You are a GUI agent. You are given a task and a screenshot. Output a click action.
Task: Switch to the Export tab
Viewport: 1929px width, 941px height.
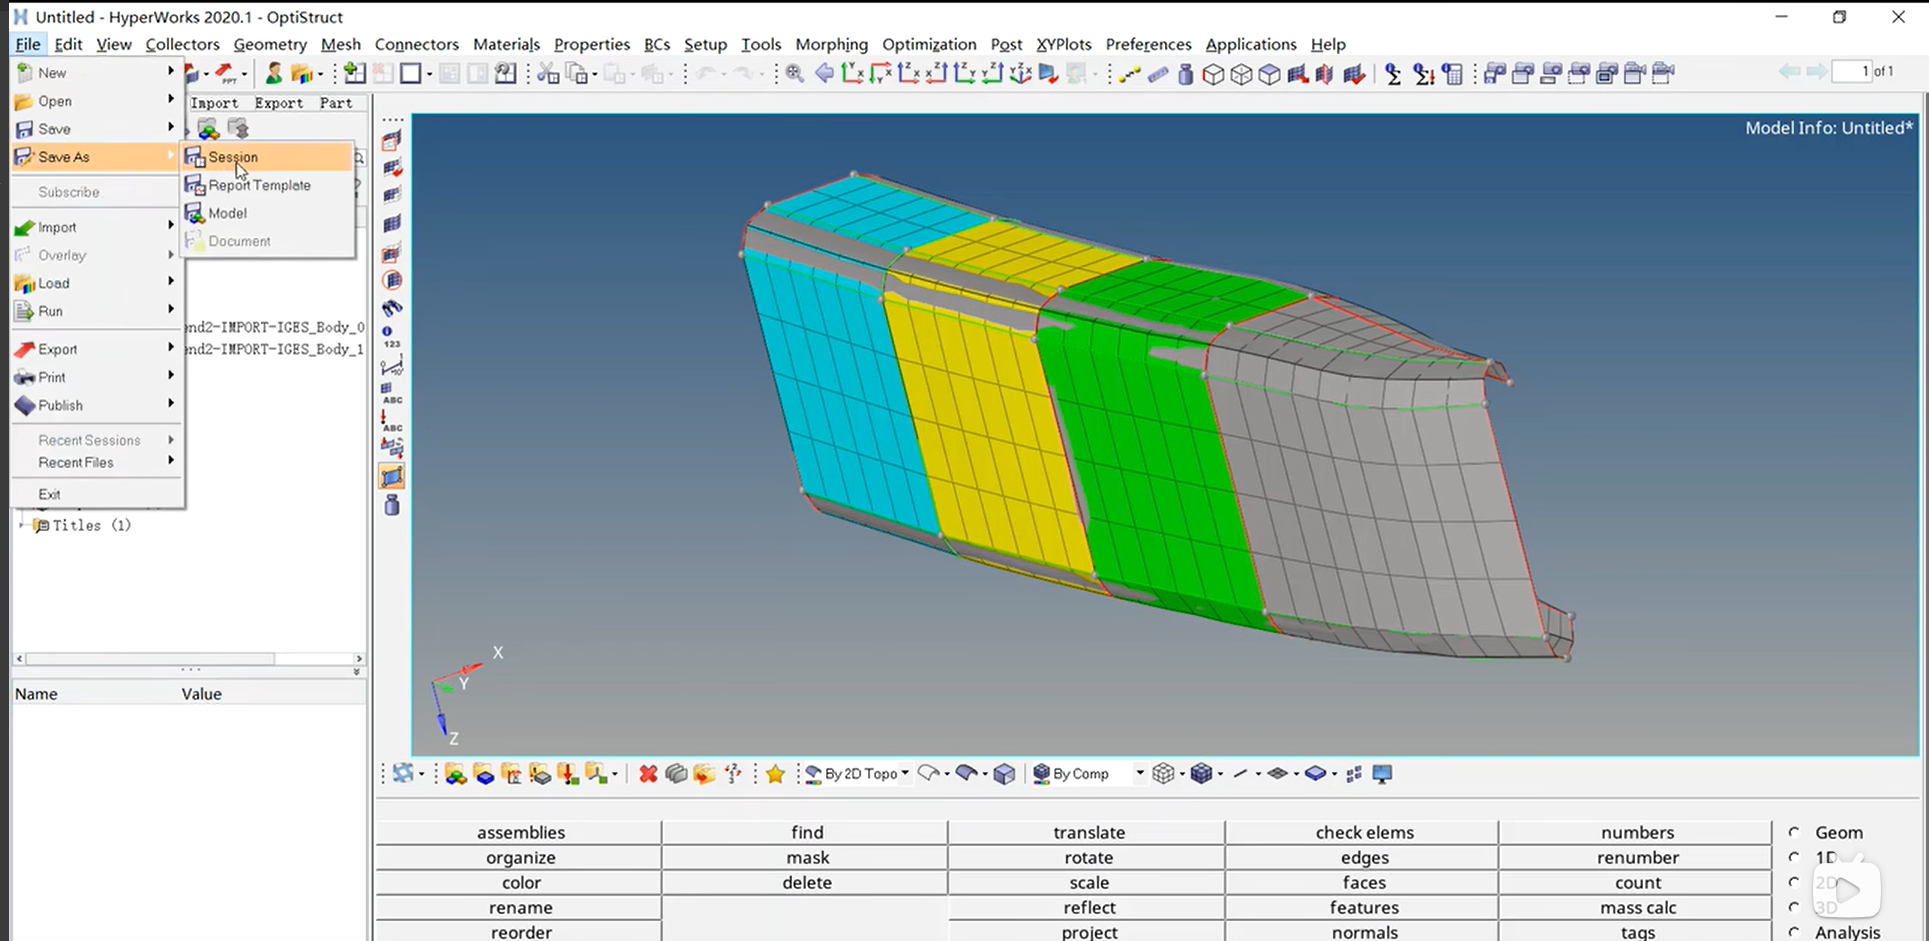click(278, 103)
